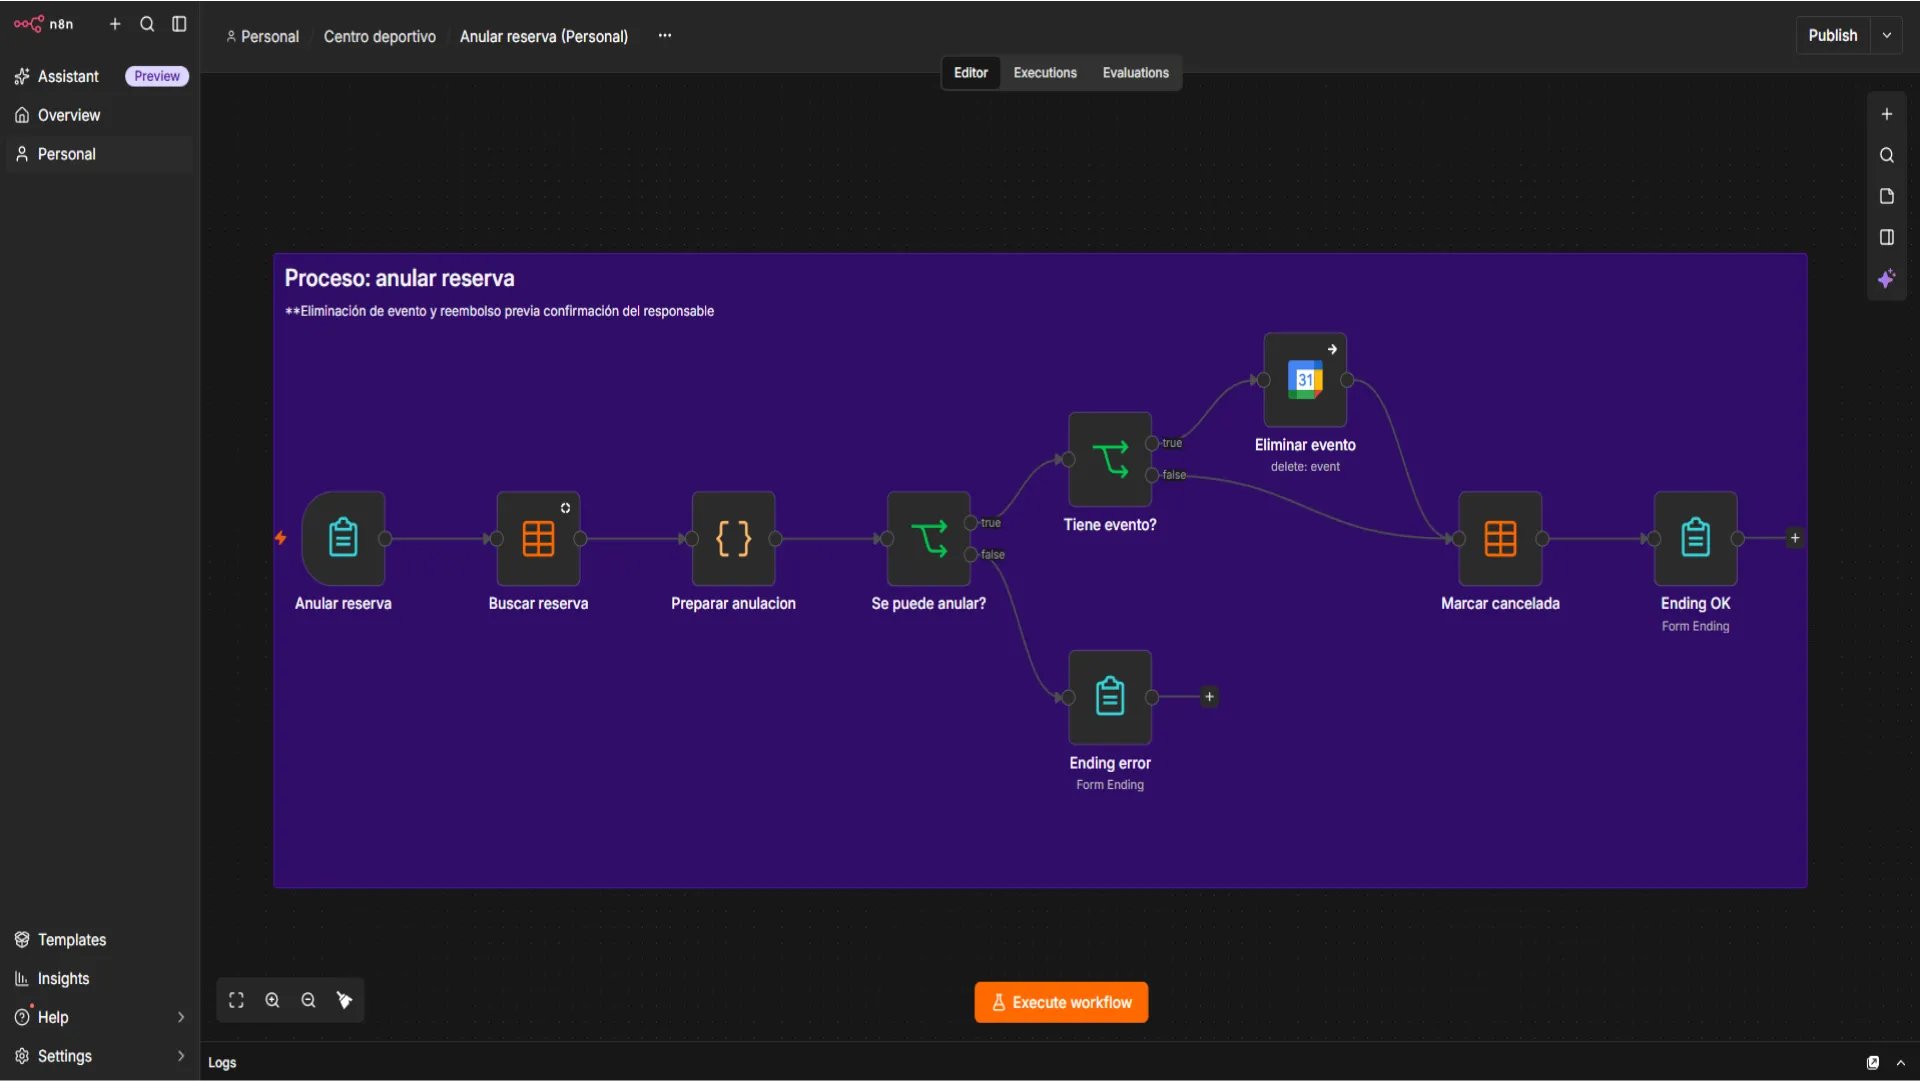Click the zoom to fit icon
1920x1081 pixels.
click(236, 1000)
